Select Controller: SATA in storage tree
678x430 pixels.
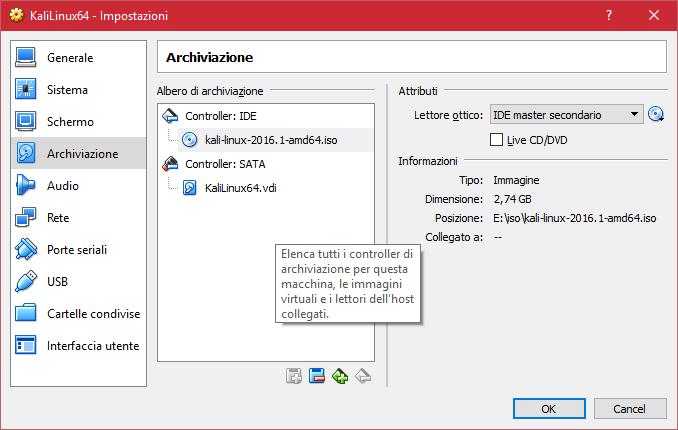coord(225,164)
